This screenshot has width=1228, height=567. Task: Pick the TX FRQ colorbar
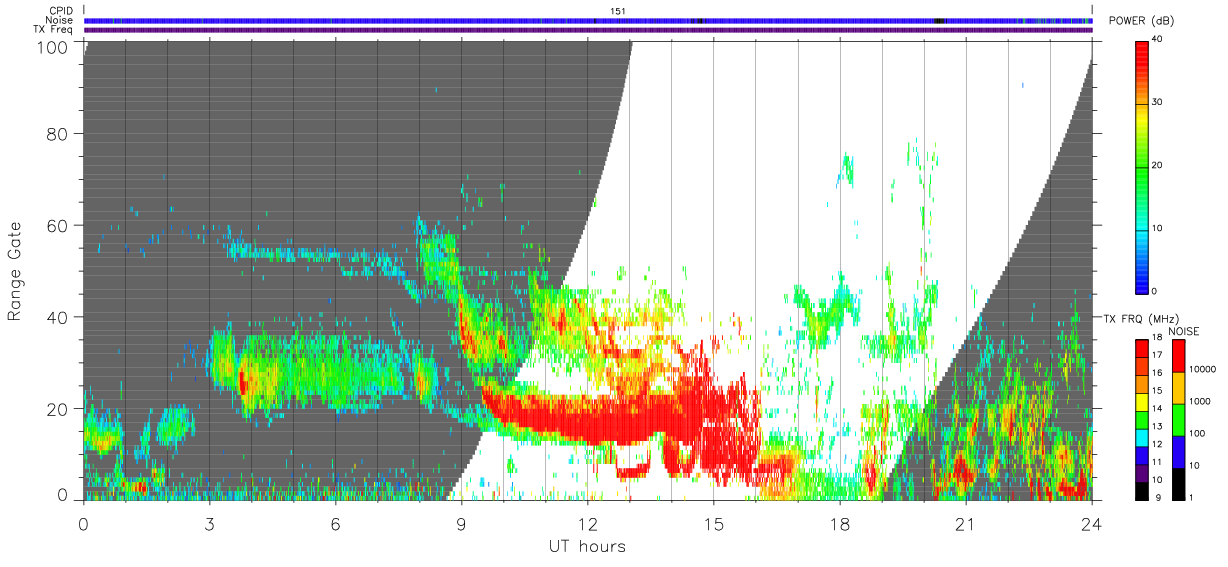(1142, 420)
